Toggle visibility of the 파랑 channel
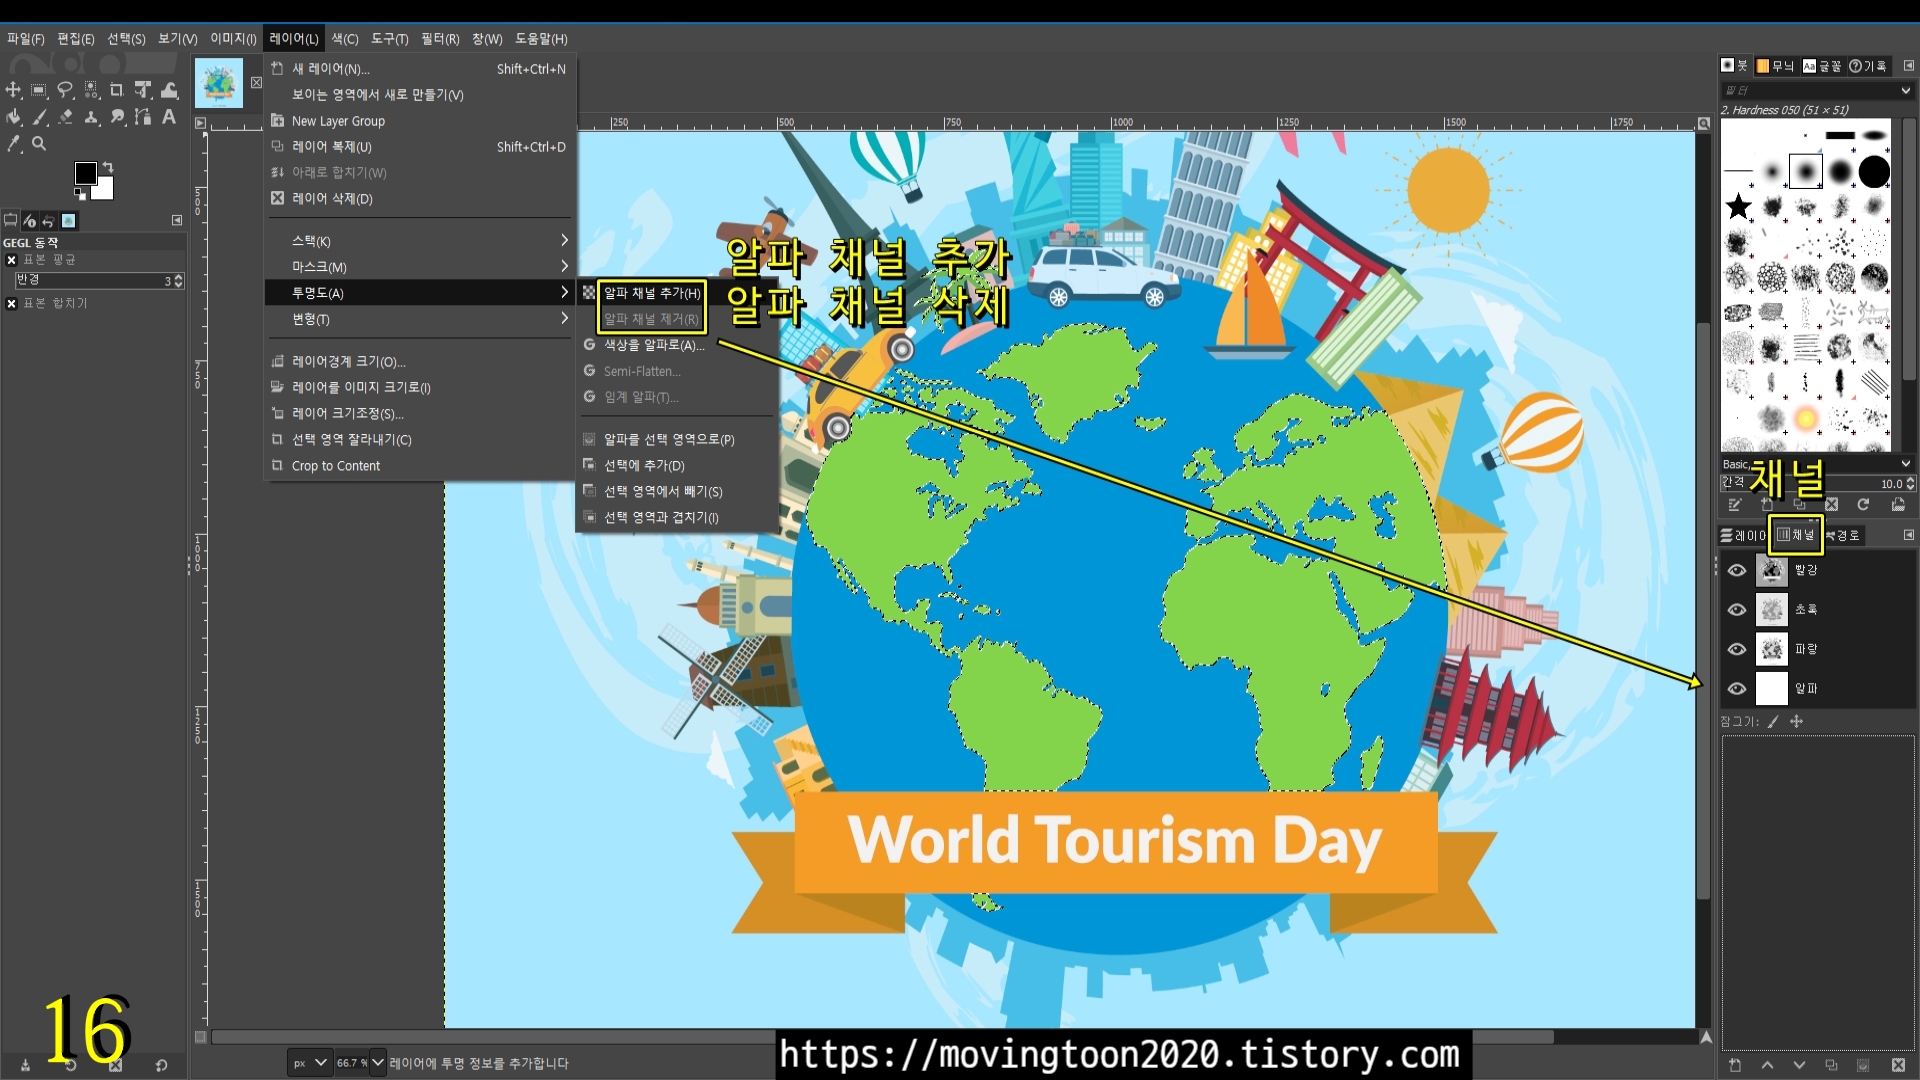The image size is (1920, 1080). tap(1737, 649)
